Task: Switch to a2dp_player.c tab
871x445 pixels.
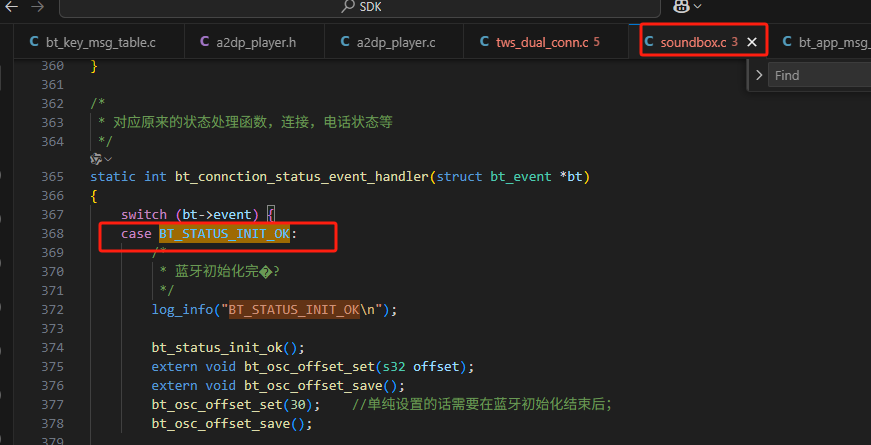Action: click(x=394, y=42)
